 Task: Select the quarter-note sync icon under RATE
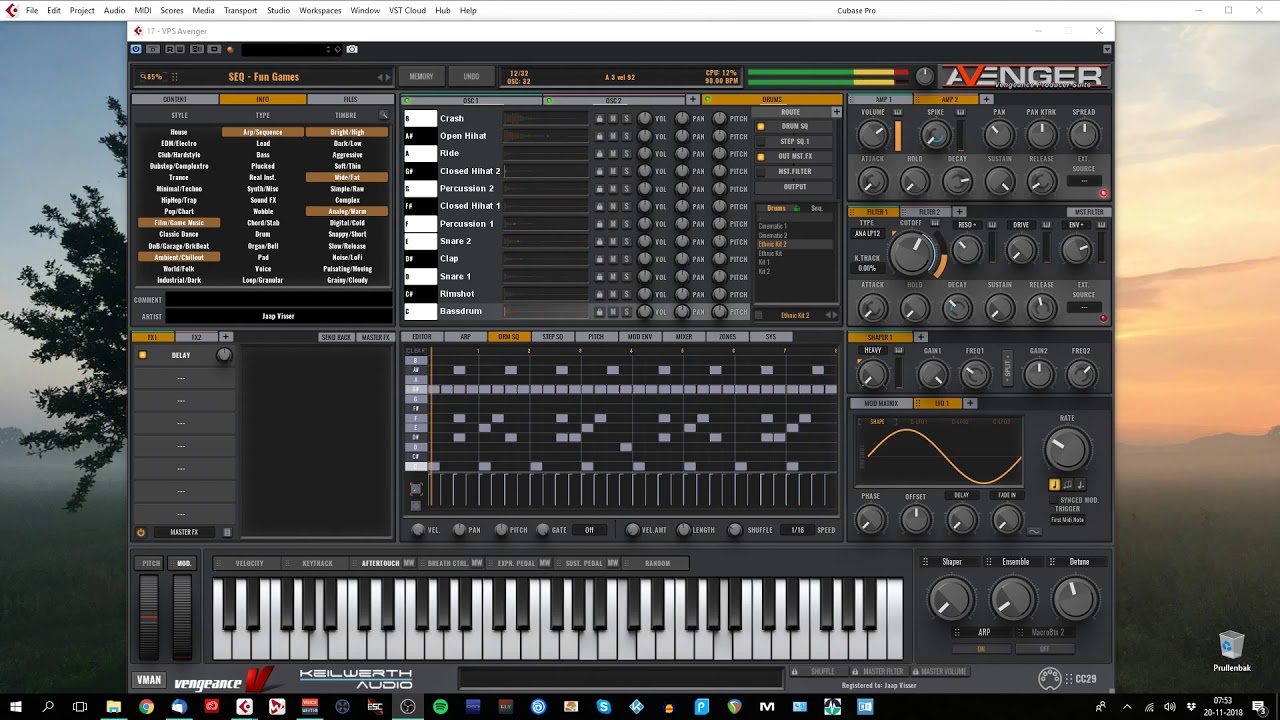click(1054, 485)
